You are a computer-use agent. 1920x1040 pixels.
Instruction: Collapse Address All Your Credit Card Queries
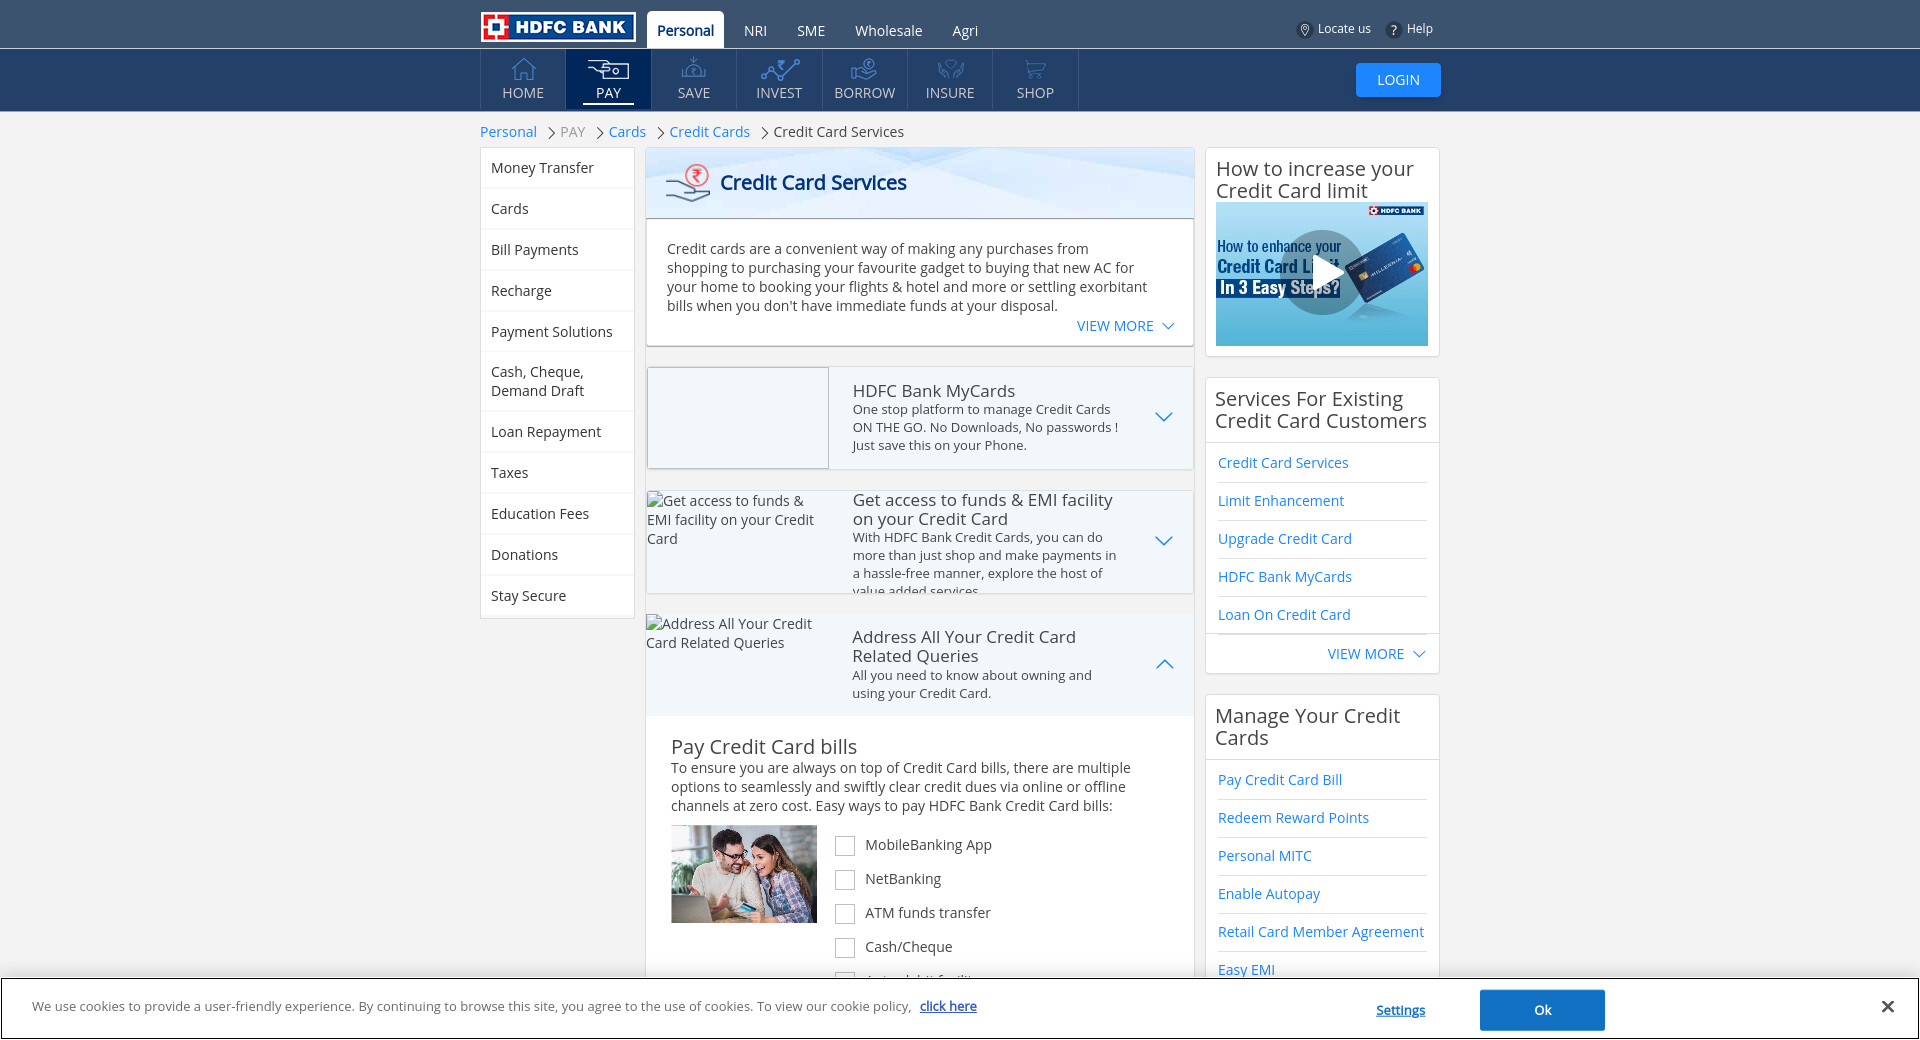(1164, 664)
